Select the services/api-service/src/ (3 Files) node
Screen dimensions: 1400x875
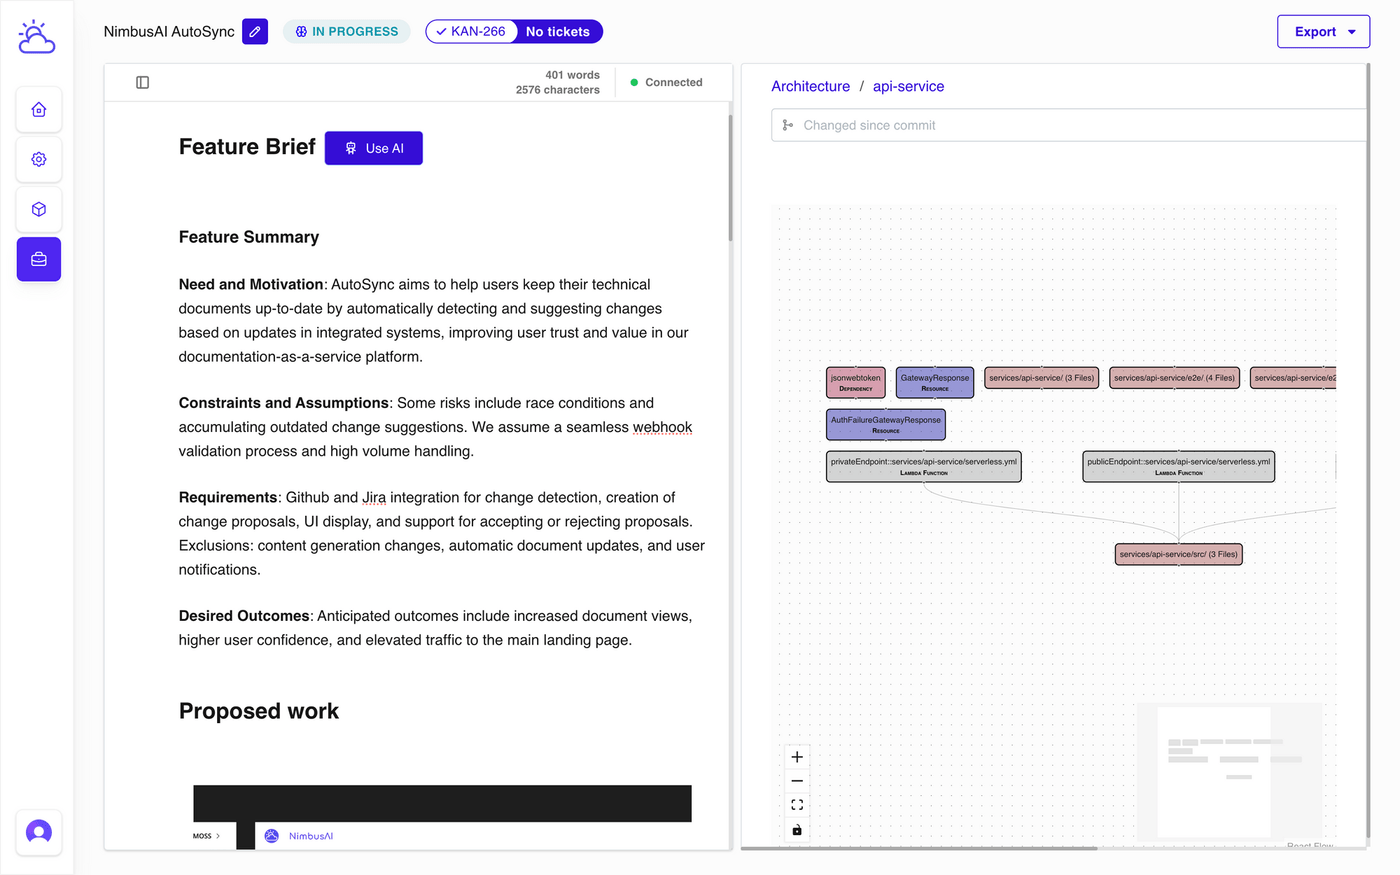point(1179,554)
